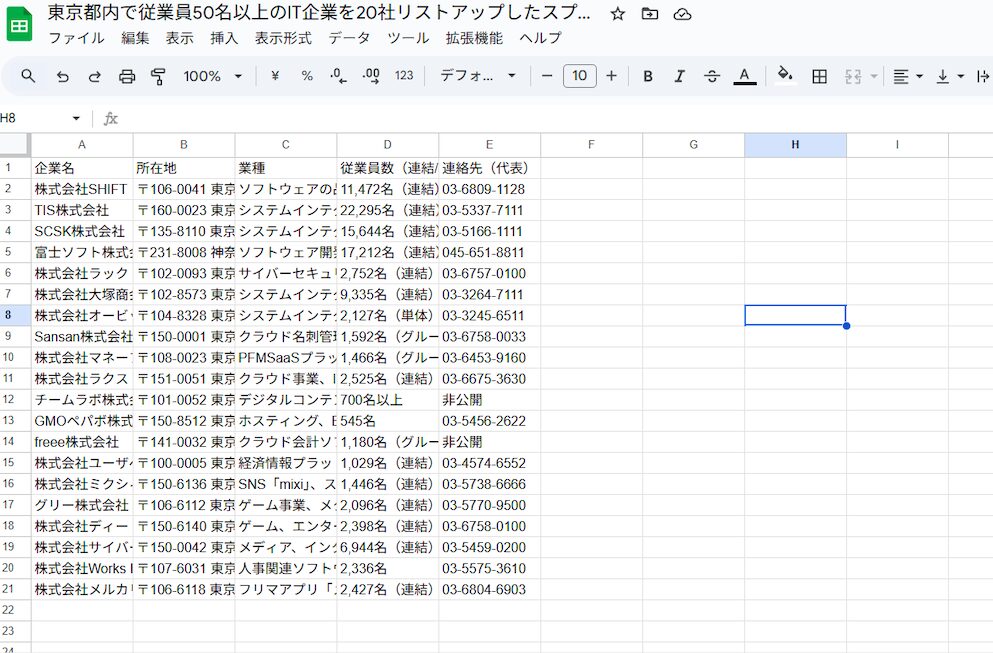Viewport: 993px width, 653px height.
Task: Open the 挿入 menu
Action: [x=224, y=38]
